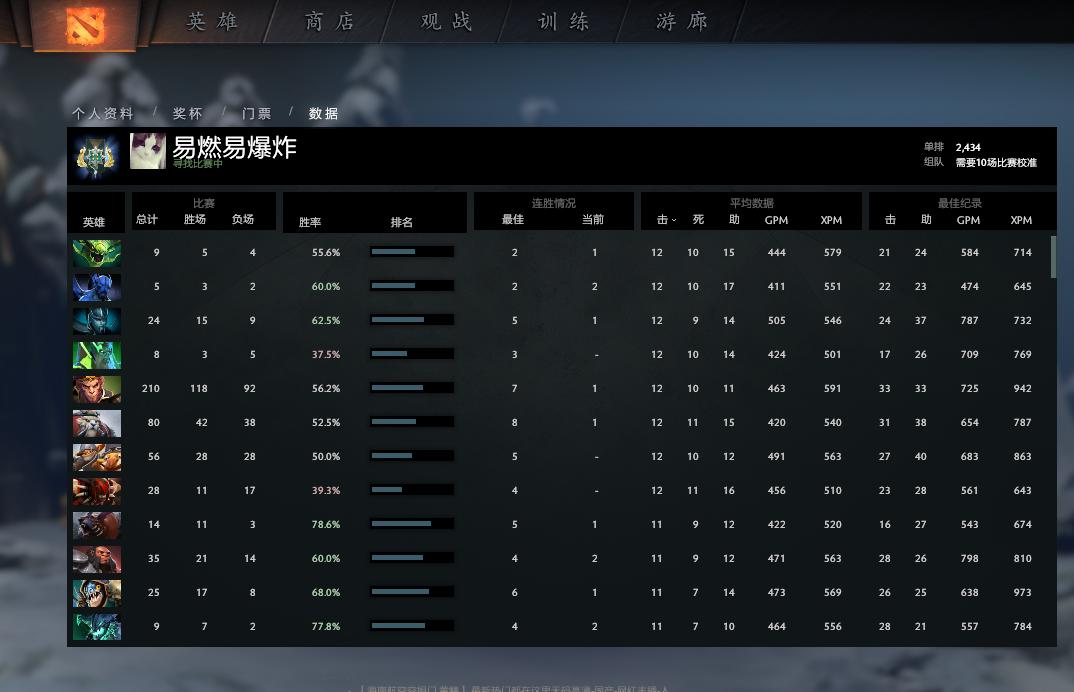This screenshot has height=692, width=1074.
Task: Sort by 最佳 best streak column
Action: (512, 219)
